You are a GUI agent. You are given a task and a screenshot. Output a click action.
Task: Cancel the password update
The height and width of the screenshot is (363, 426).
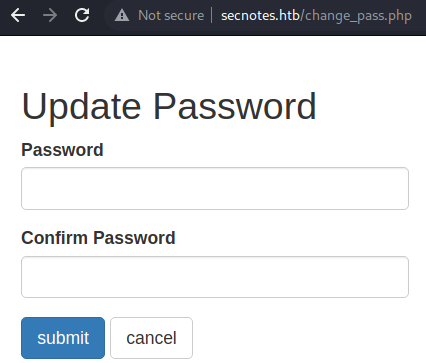pyautogui.click(x=151, y=338)
